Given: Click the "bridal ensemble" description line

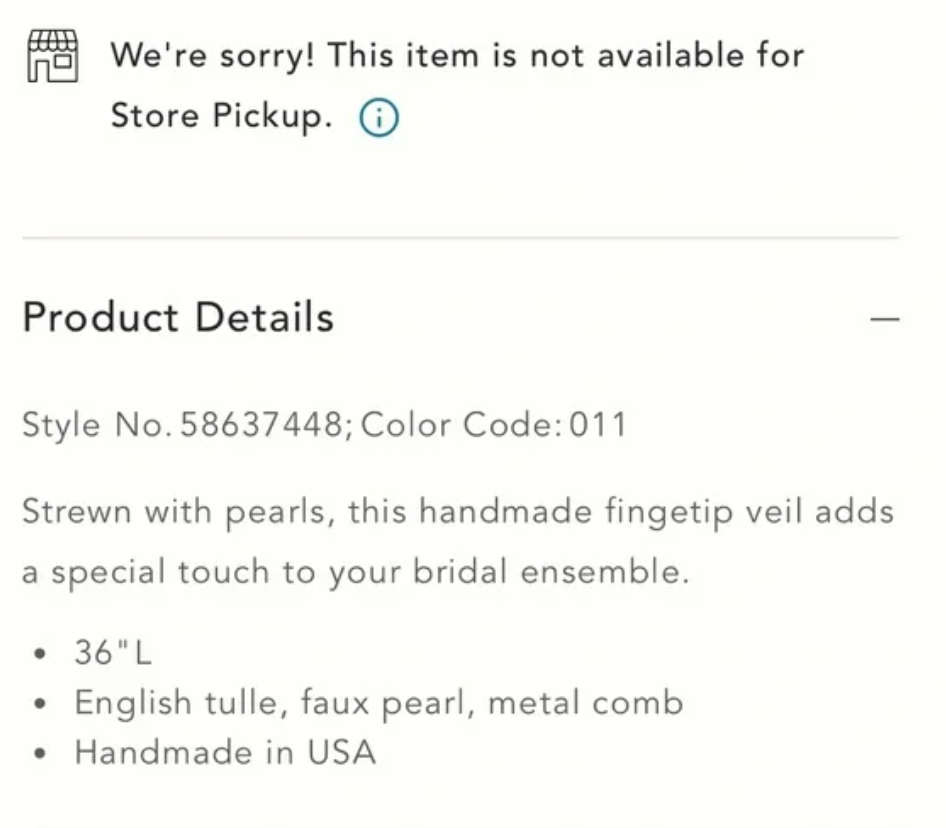Looking at the screenshot, I should [355, 573].
